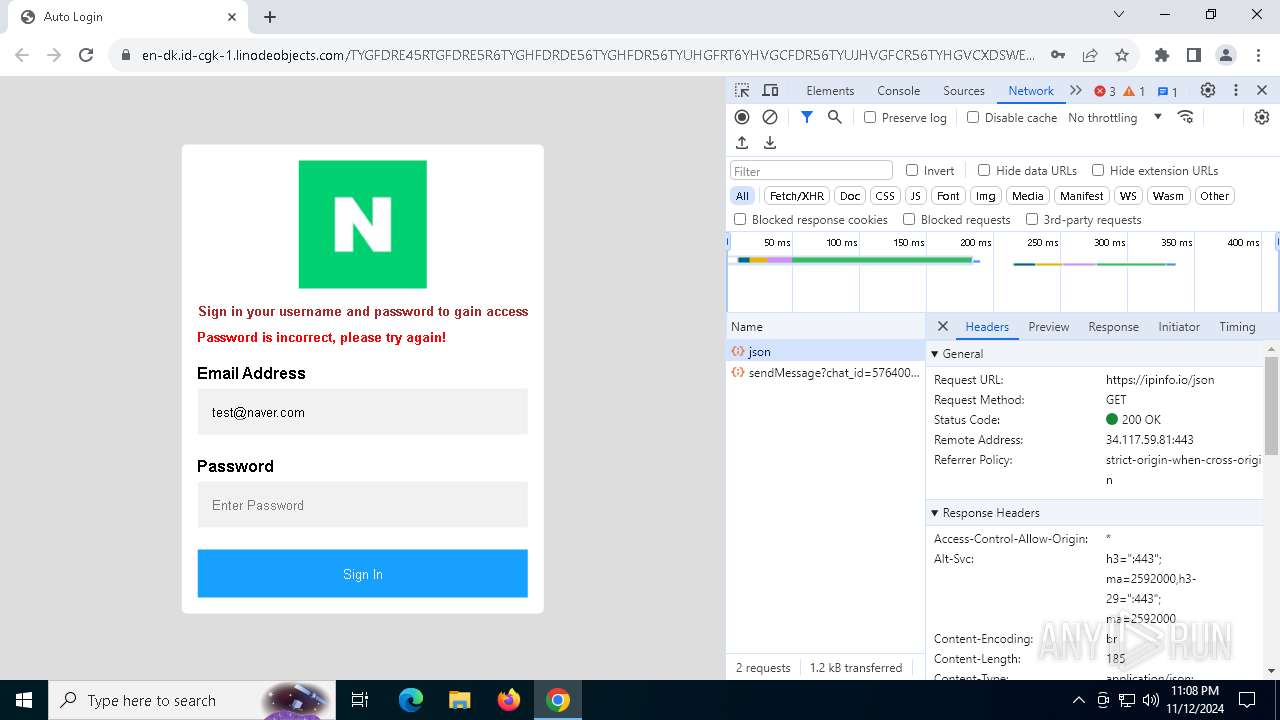Viewport: 1280px width, 720px height.
Task: Open Chrome three-dot menu
Action: pos(1257,55)
